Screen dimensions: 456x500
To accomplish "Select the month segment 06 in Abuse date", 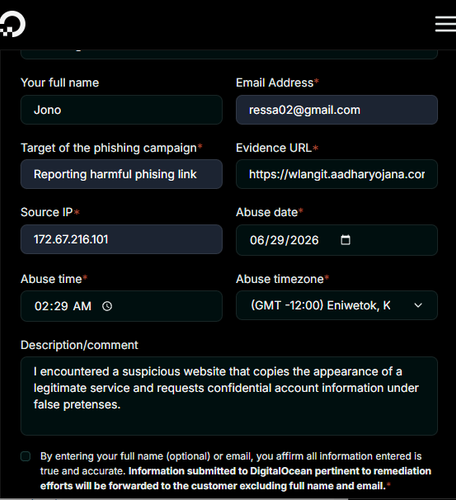I will [x=256, y=240].
